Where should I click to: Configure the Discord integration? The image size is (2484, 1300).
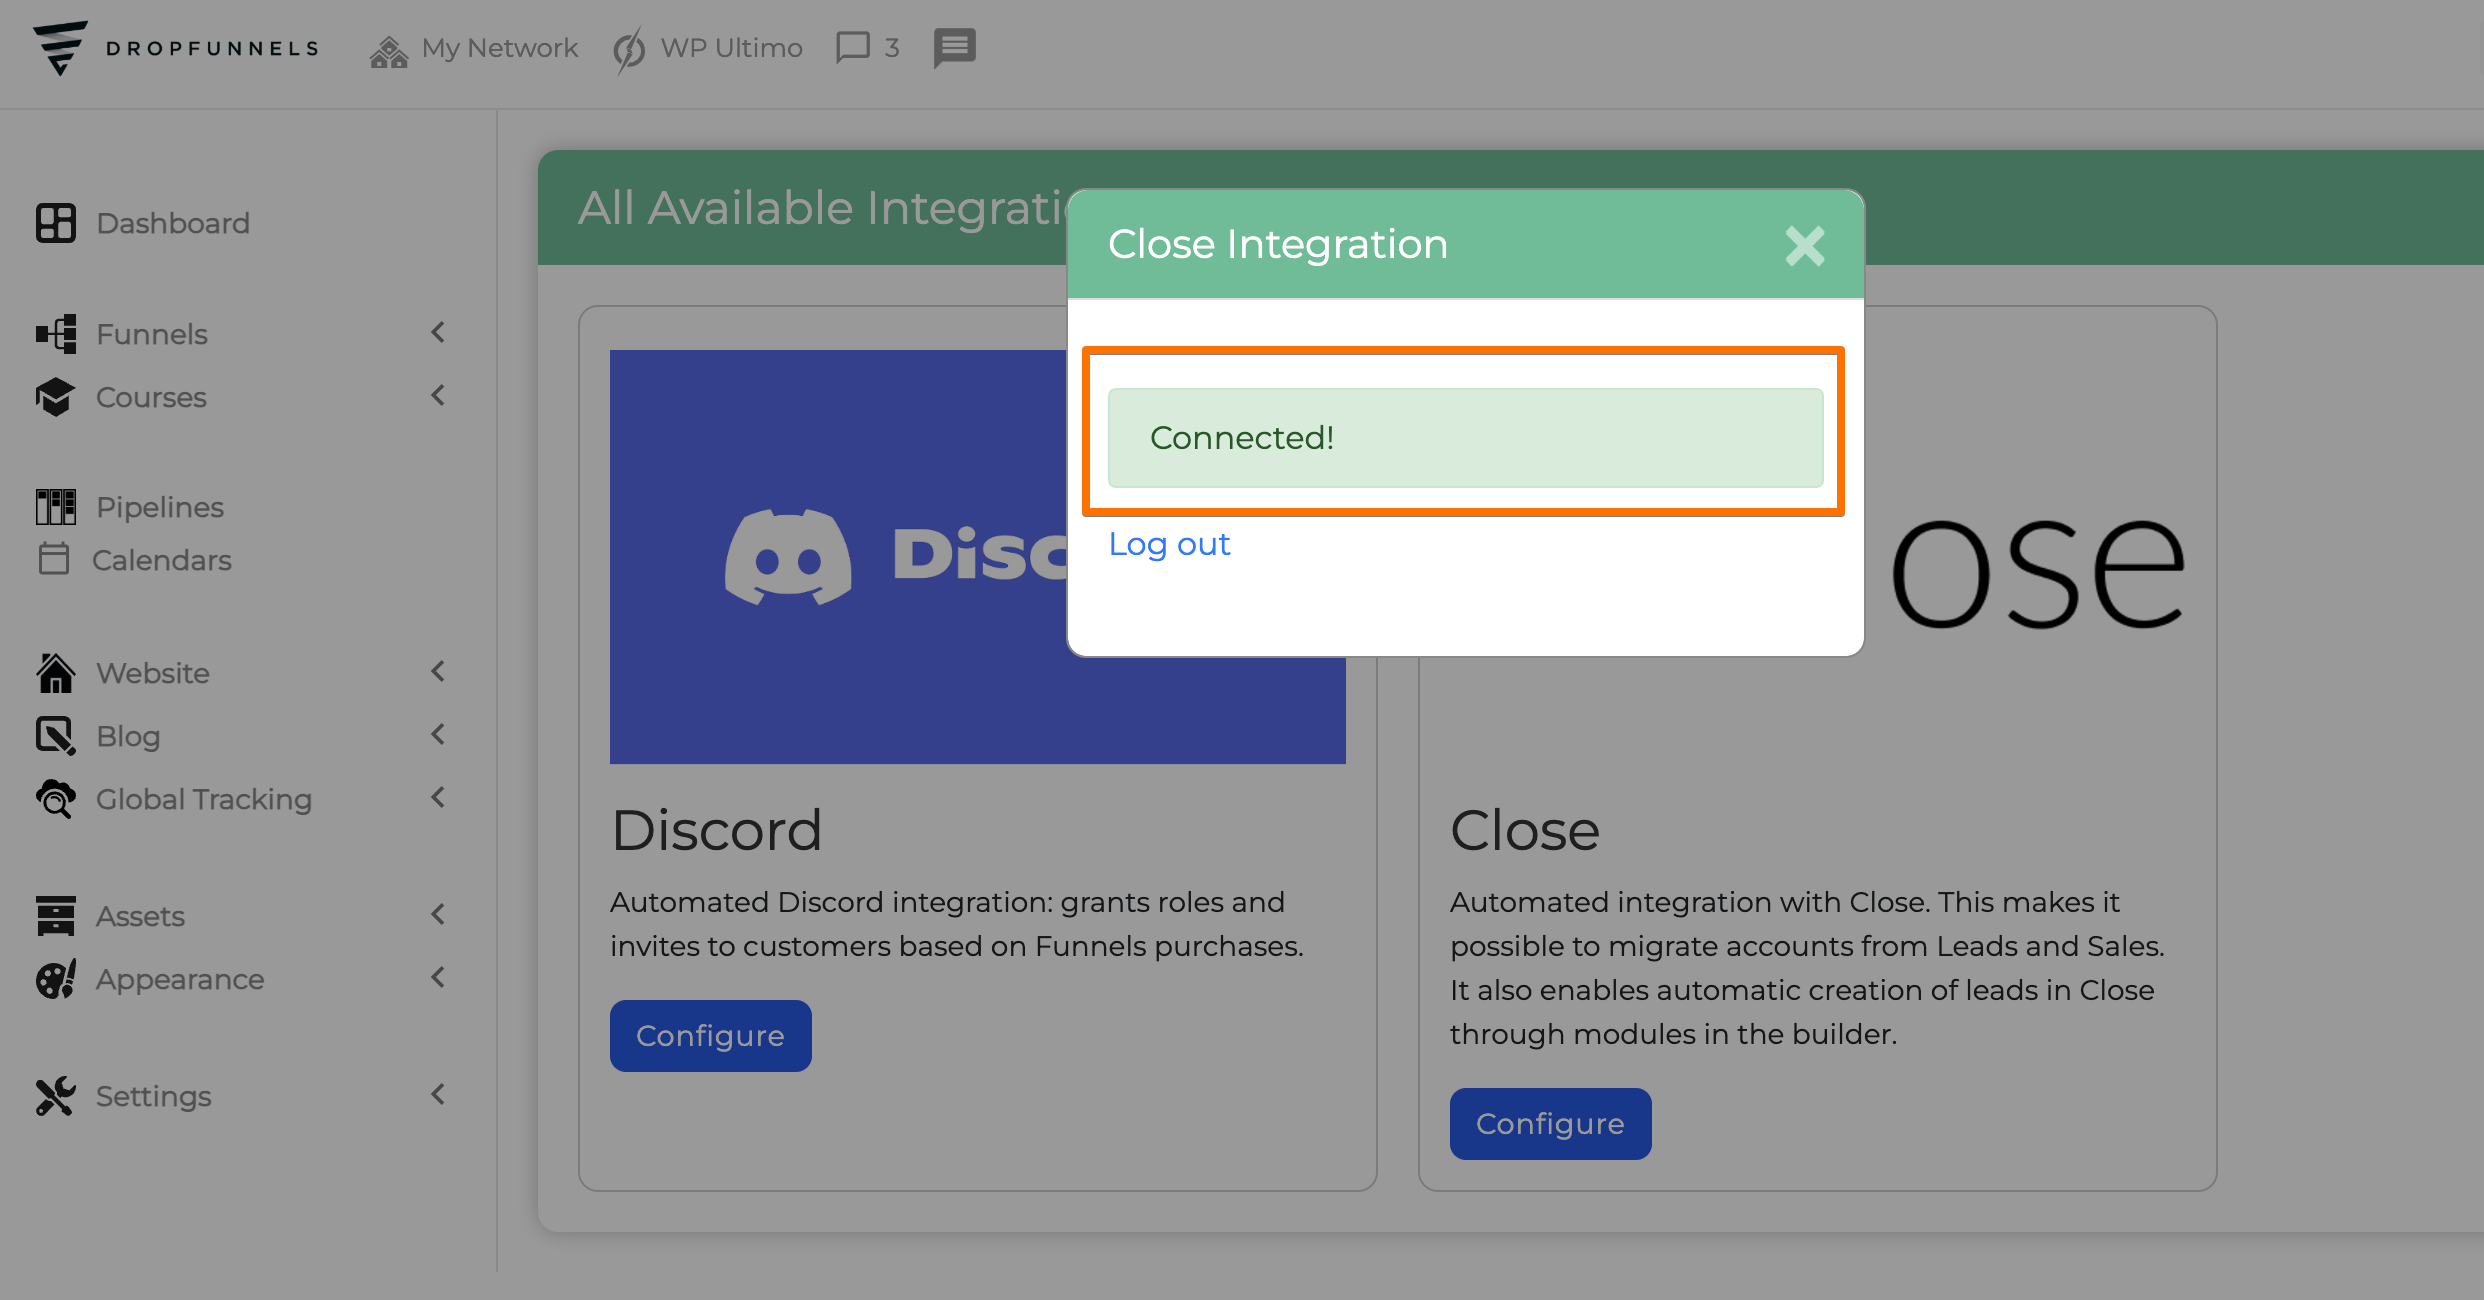point(711,1036)
